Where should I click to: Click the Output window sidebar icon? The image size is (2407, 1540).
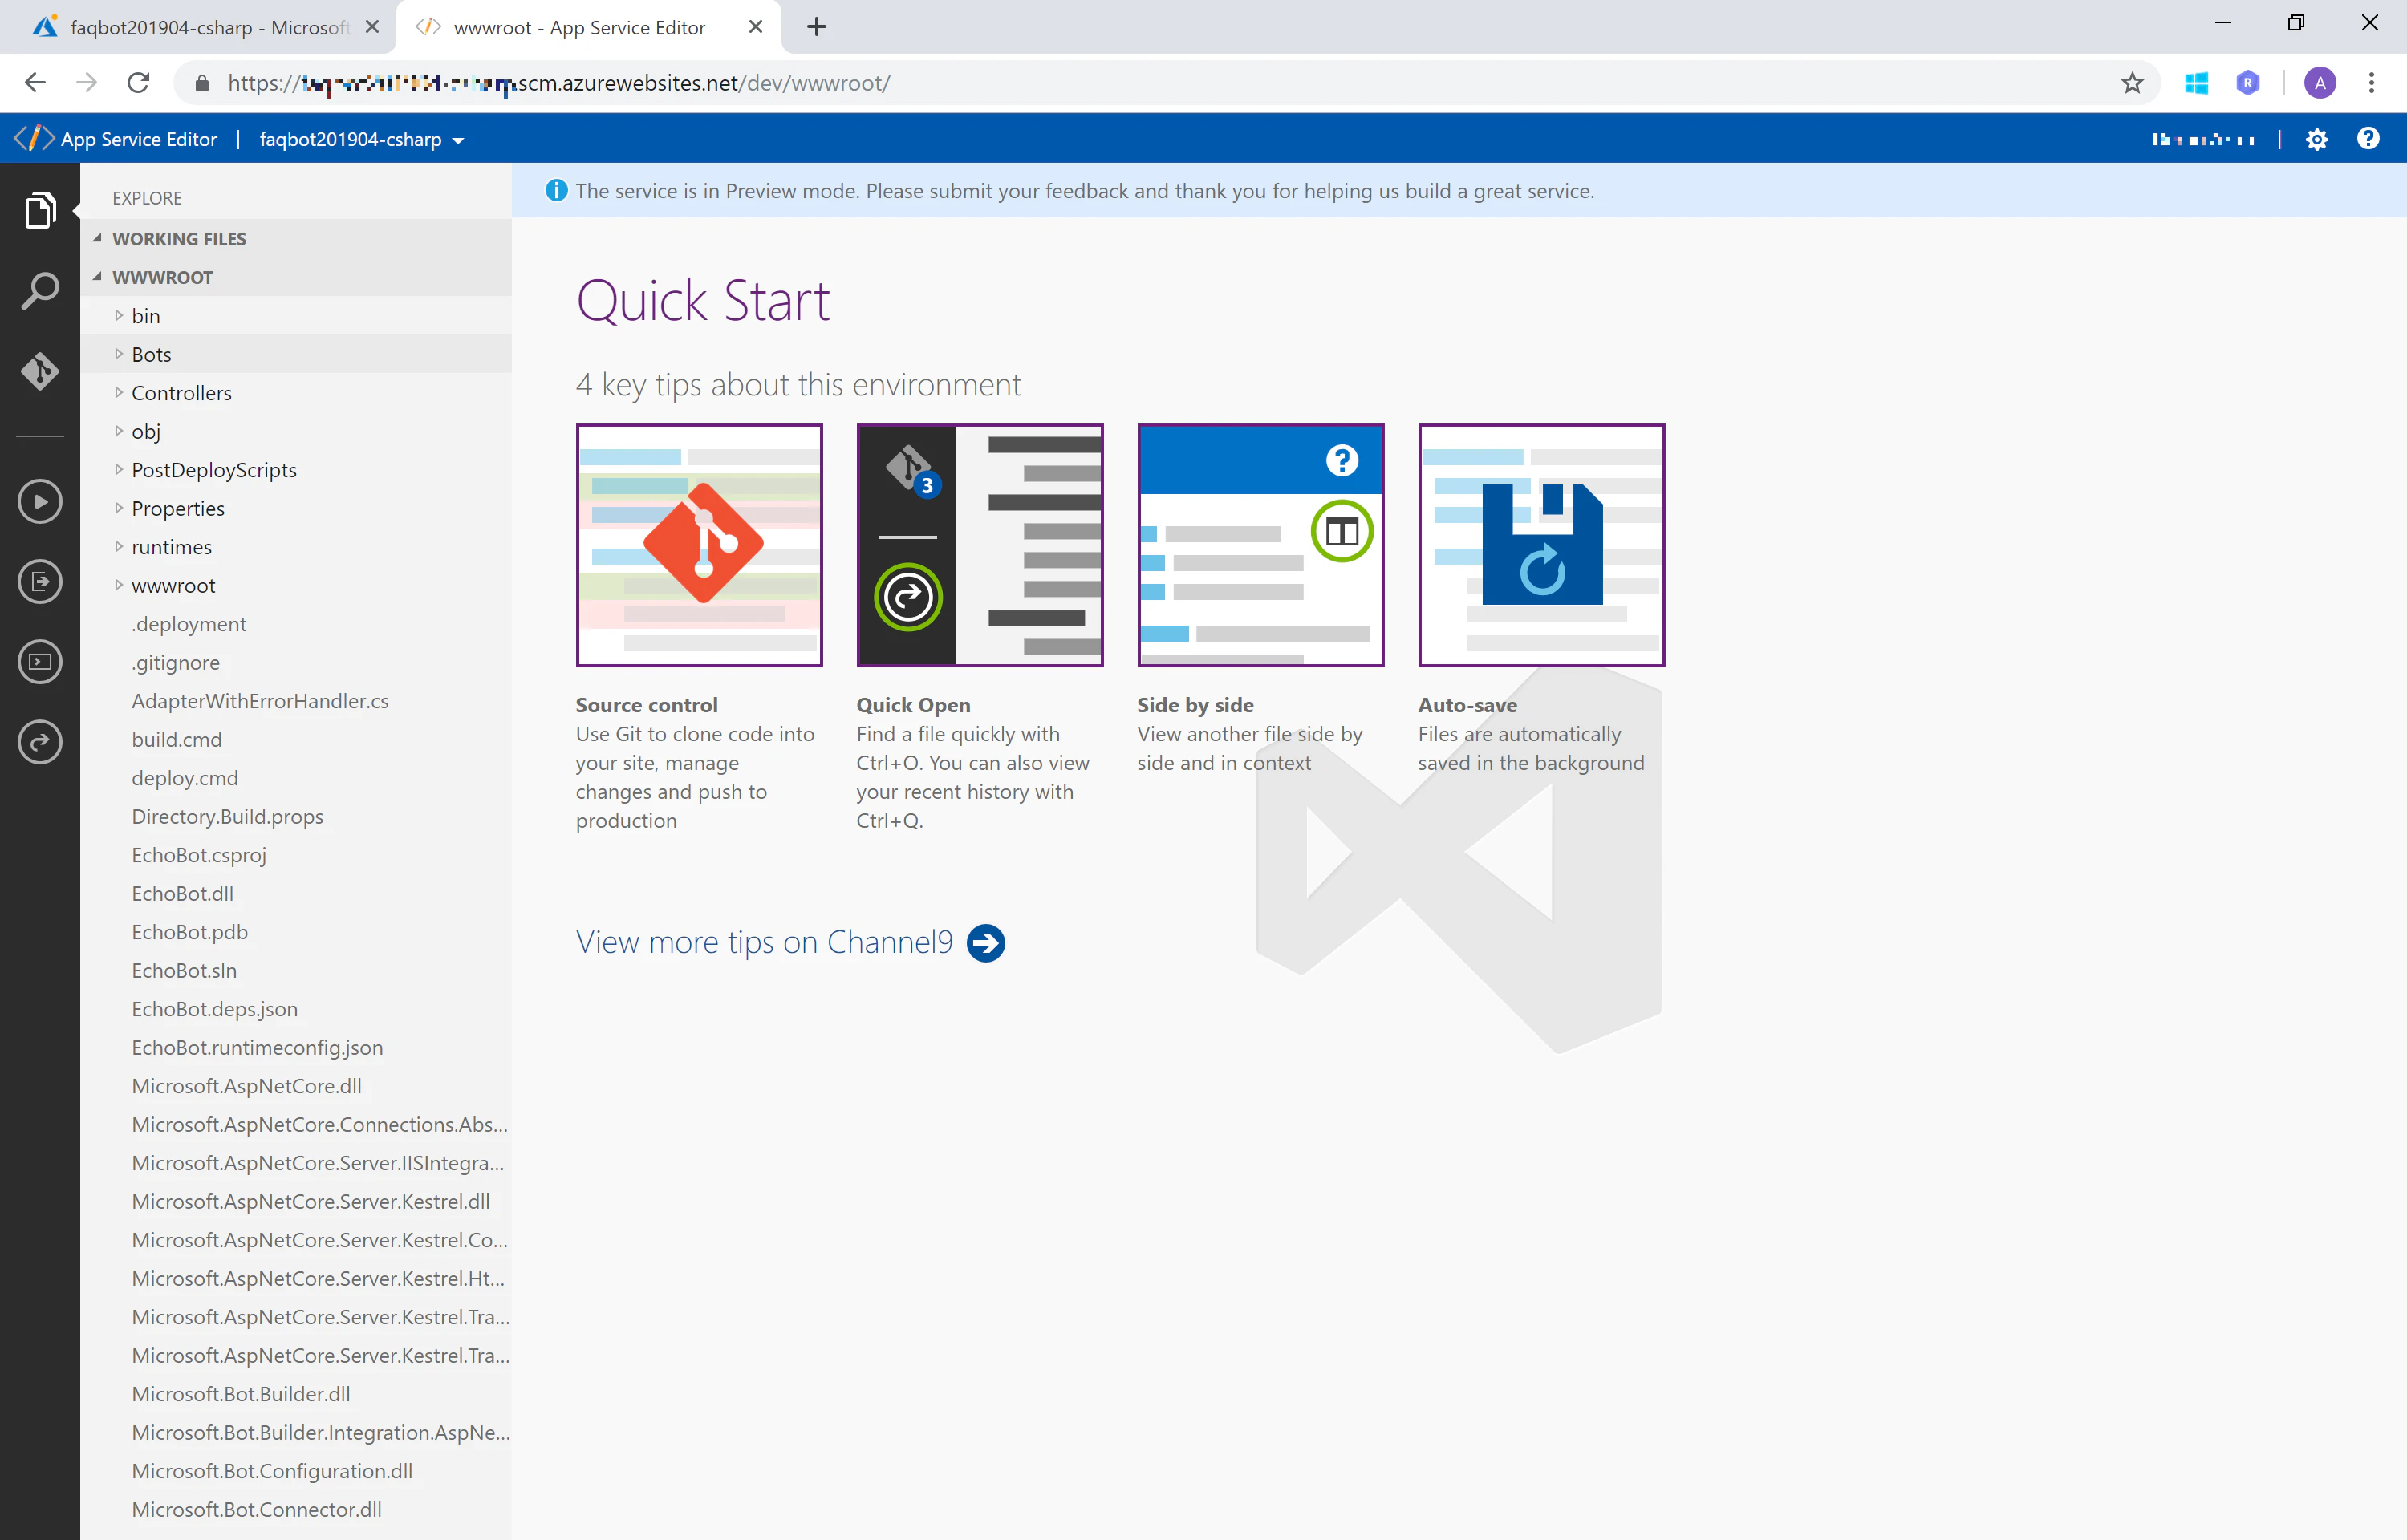point(40,581)
